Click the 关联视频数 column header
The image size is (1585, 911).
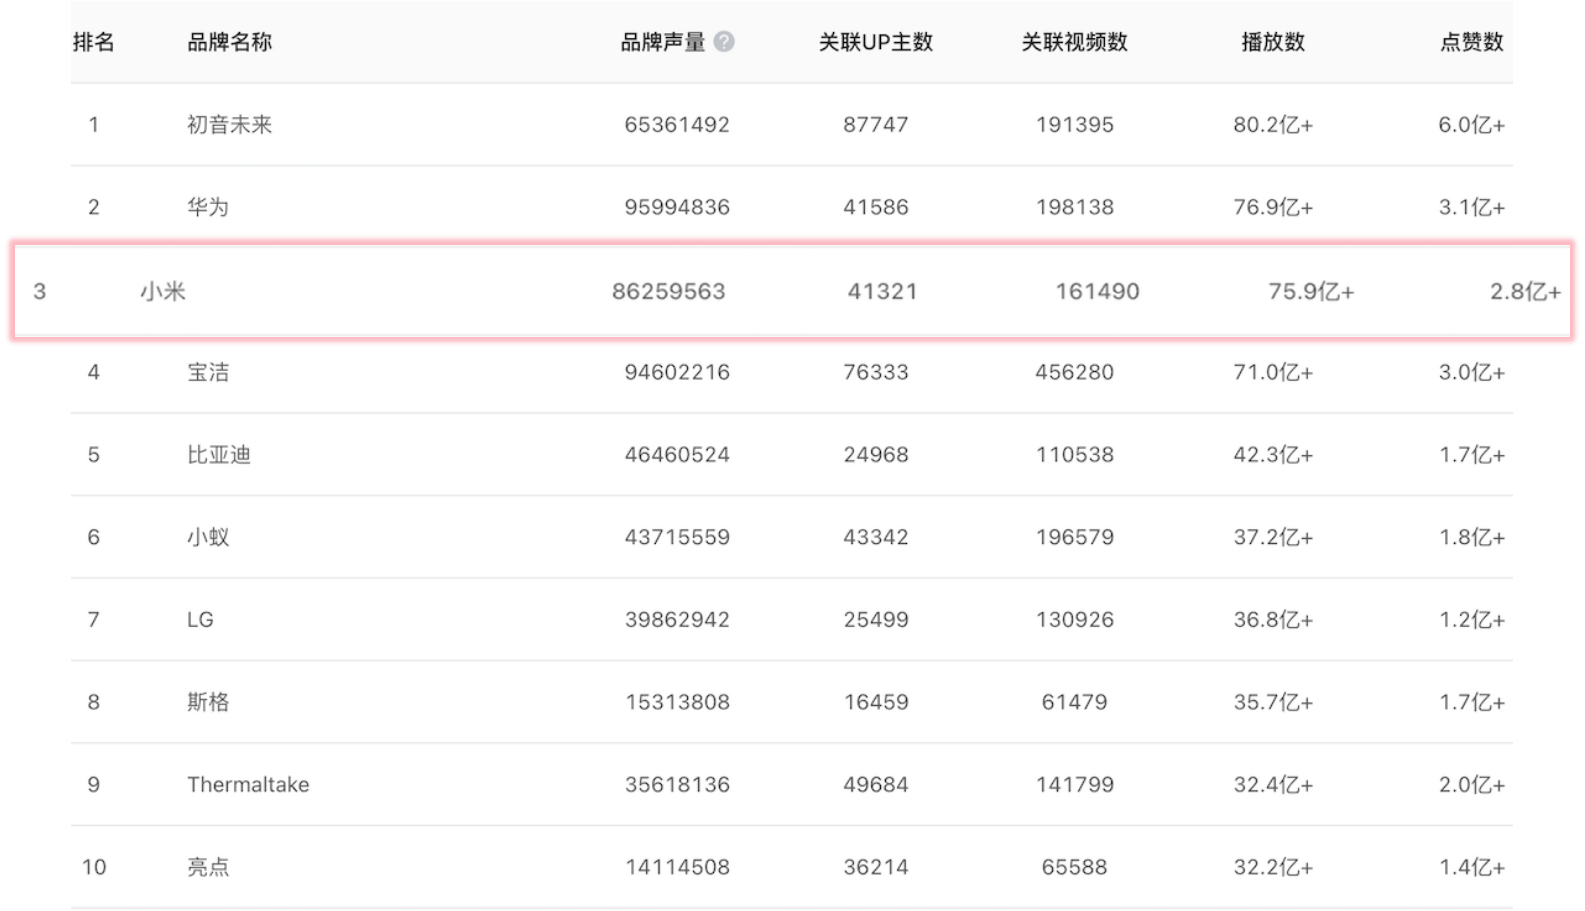(1075, 42)
